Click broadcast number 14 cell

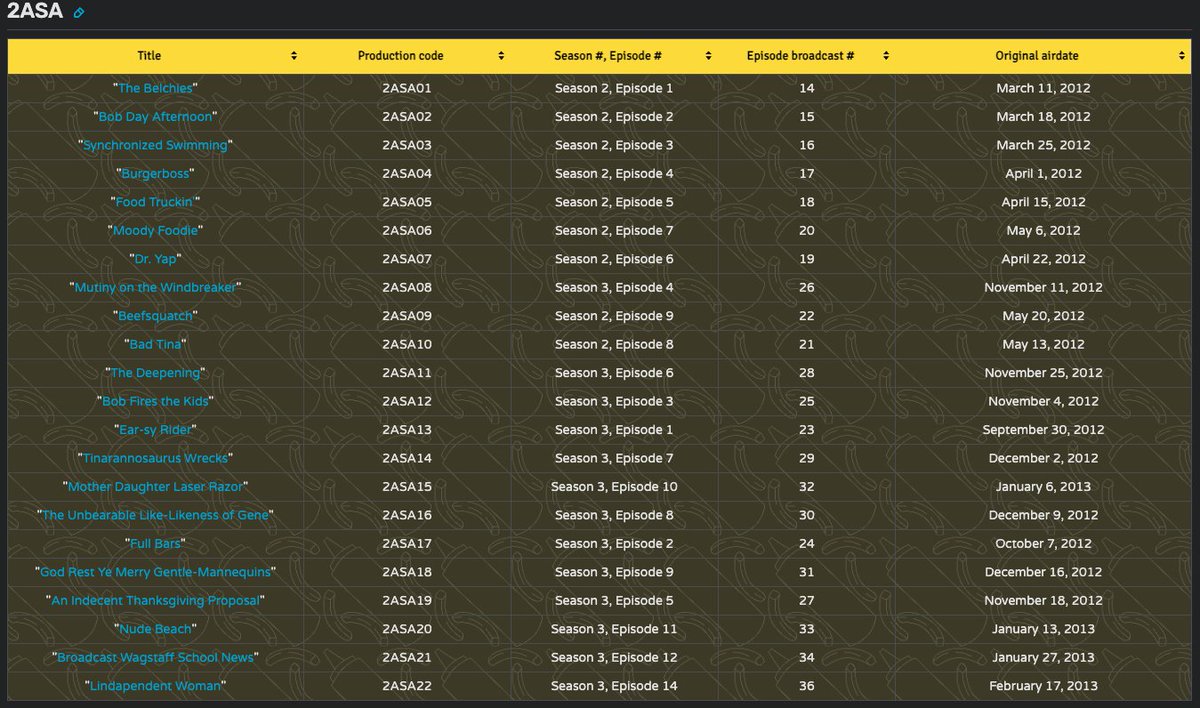[x=807, y=88]
